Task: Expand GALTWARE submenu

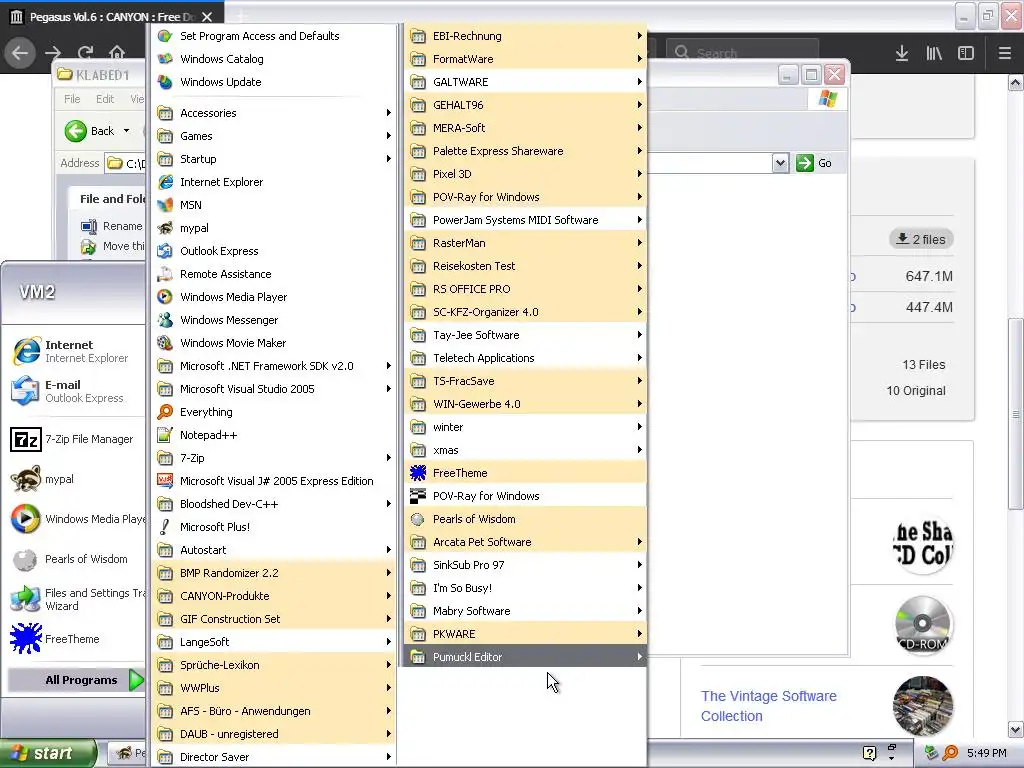Action: 526,82
